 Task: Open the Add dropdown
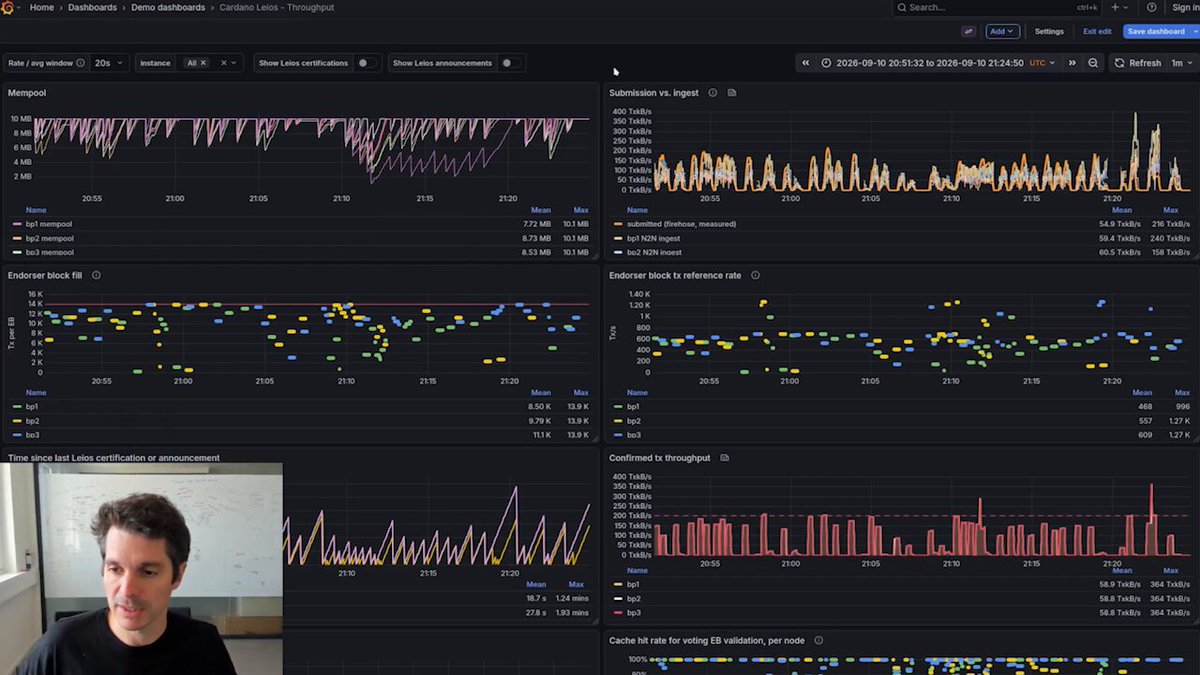click(x=1001, y=31)
